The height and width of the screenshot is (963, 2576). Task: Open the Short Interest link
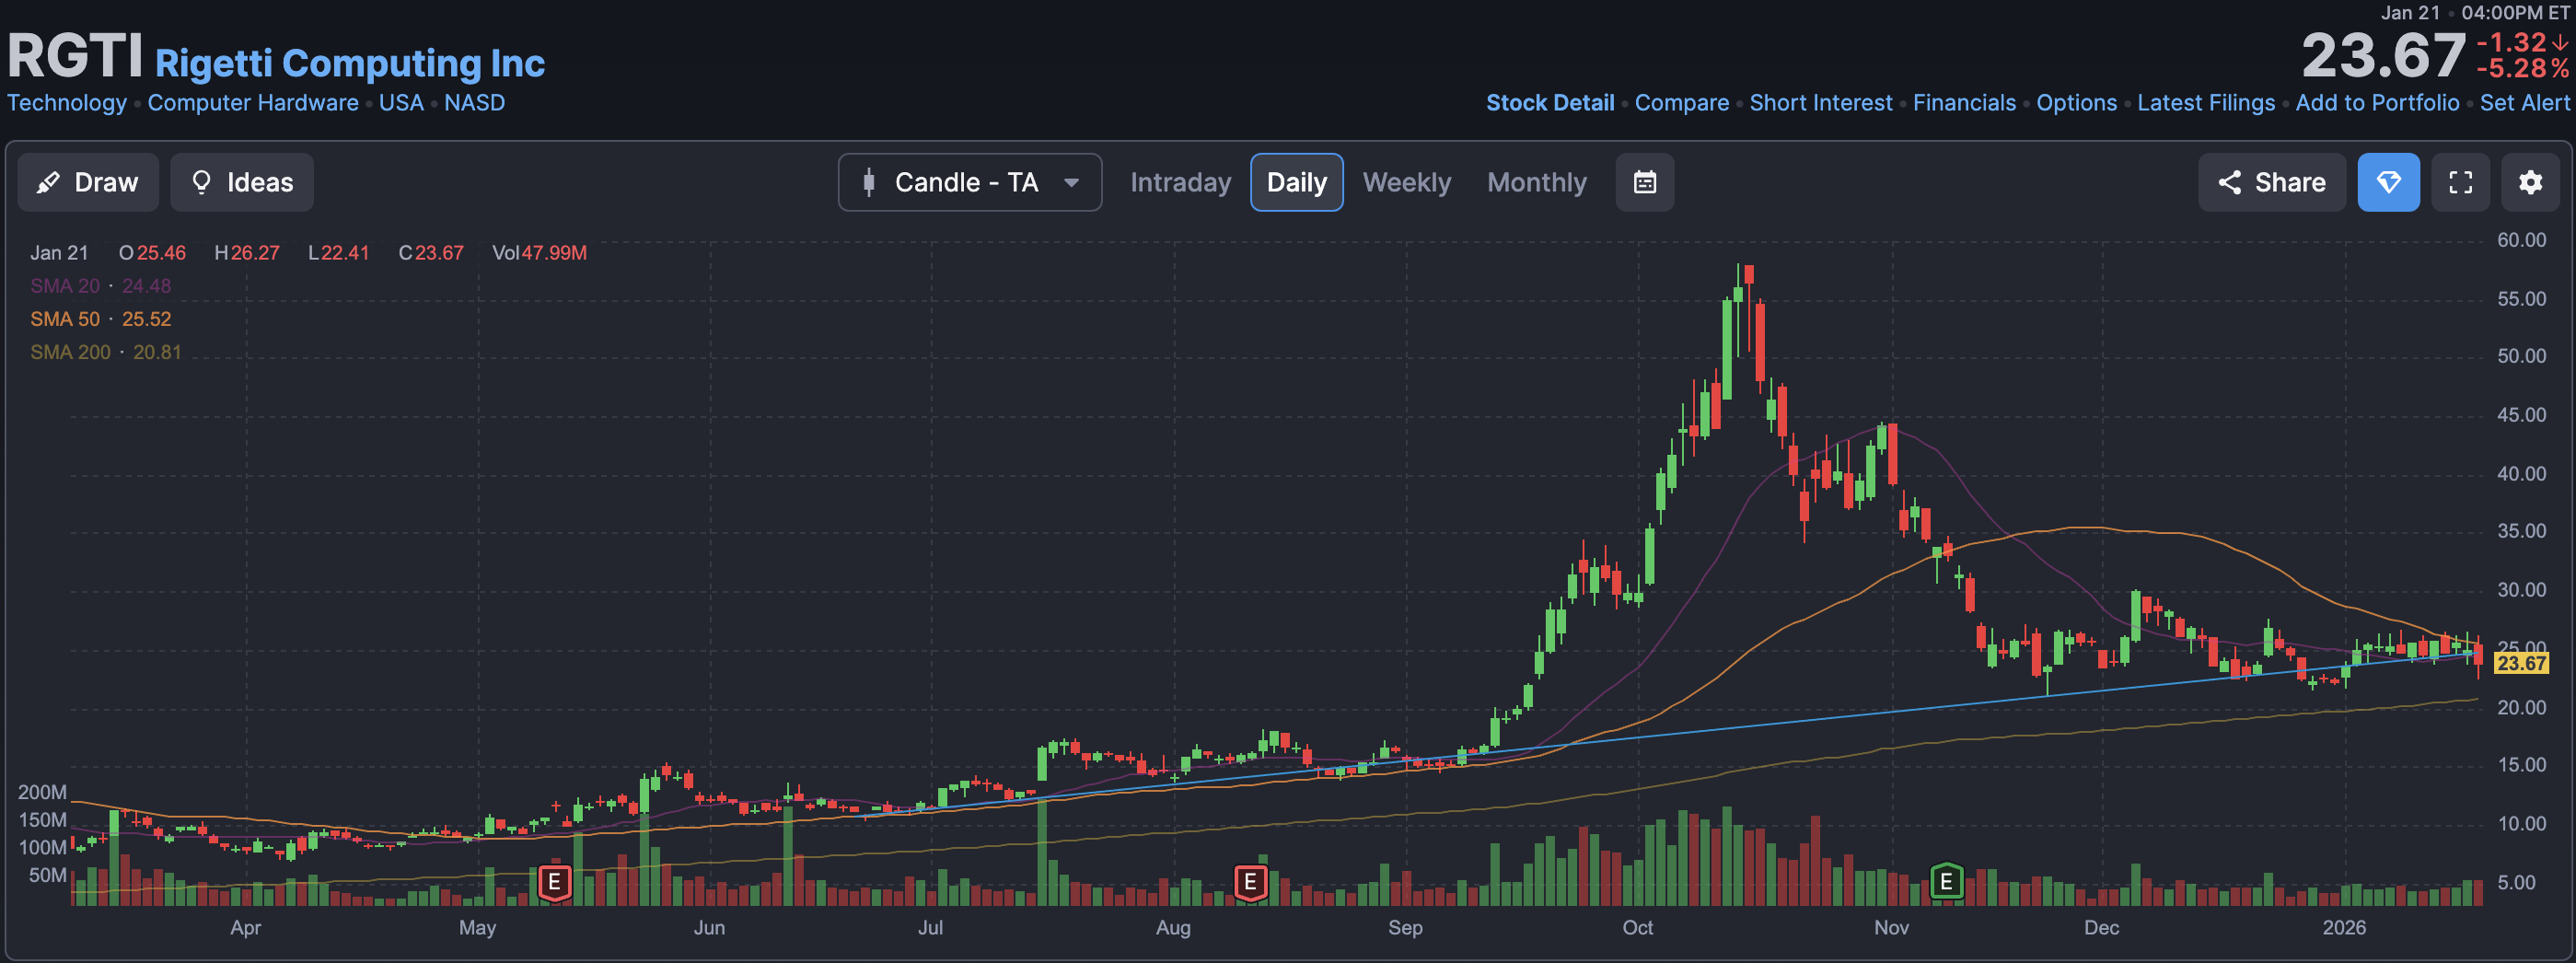pyautogui.click(x=1821, y=103)
